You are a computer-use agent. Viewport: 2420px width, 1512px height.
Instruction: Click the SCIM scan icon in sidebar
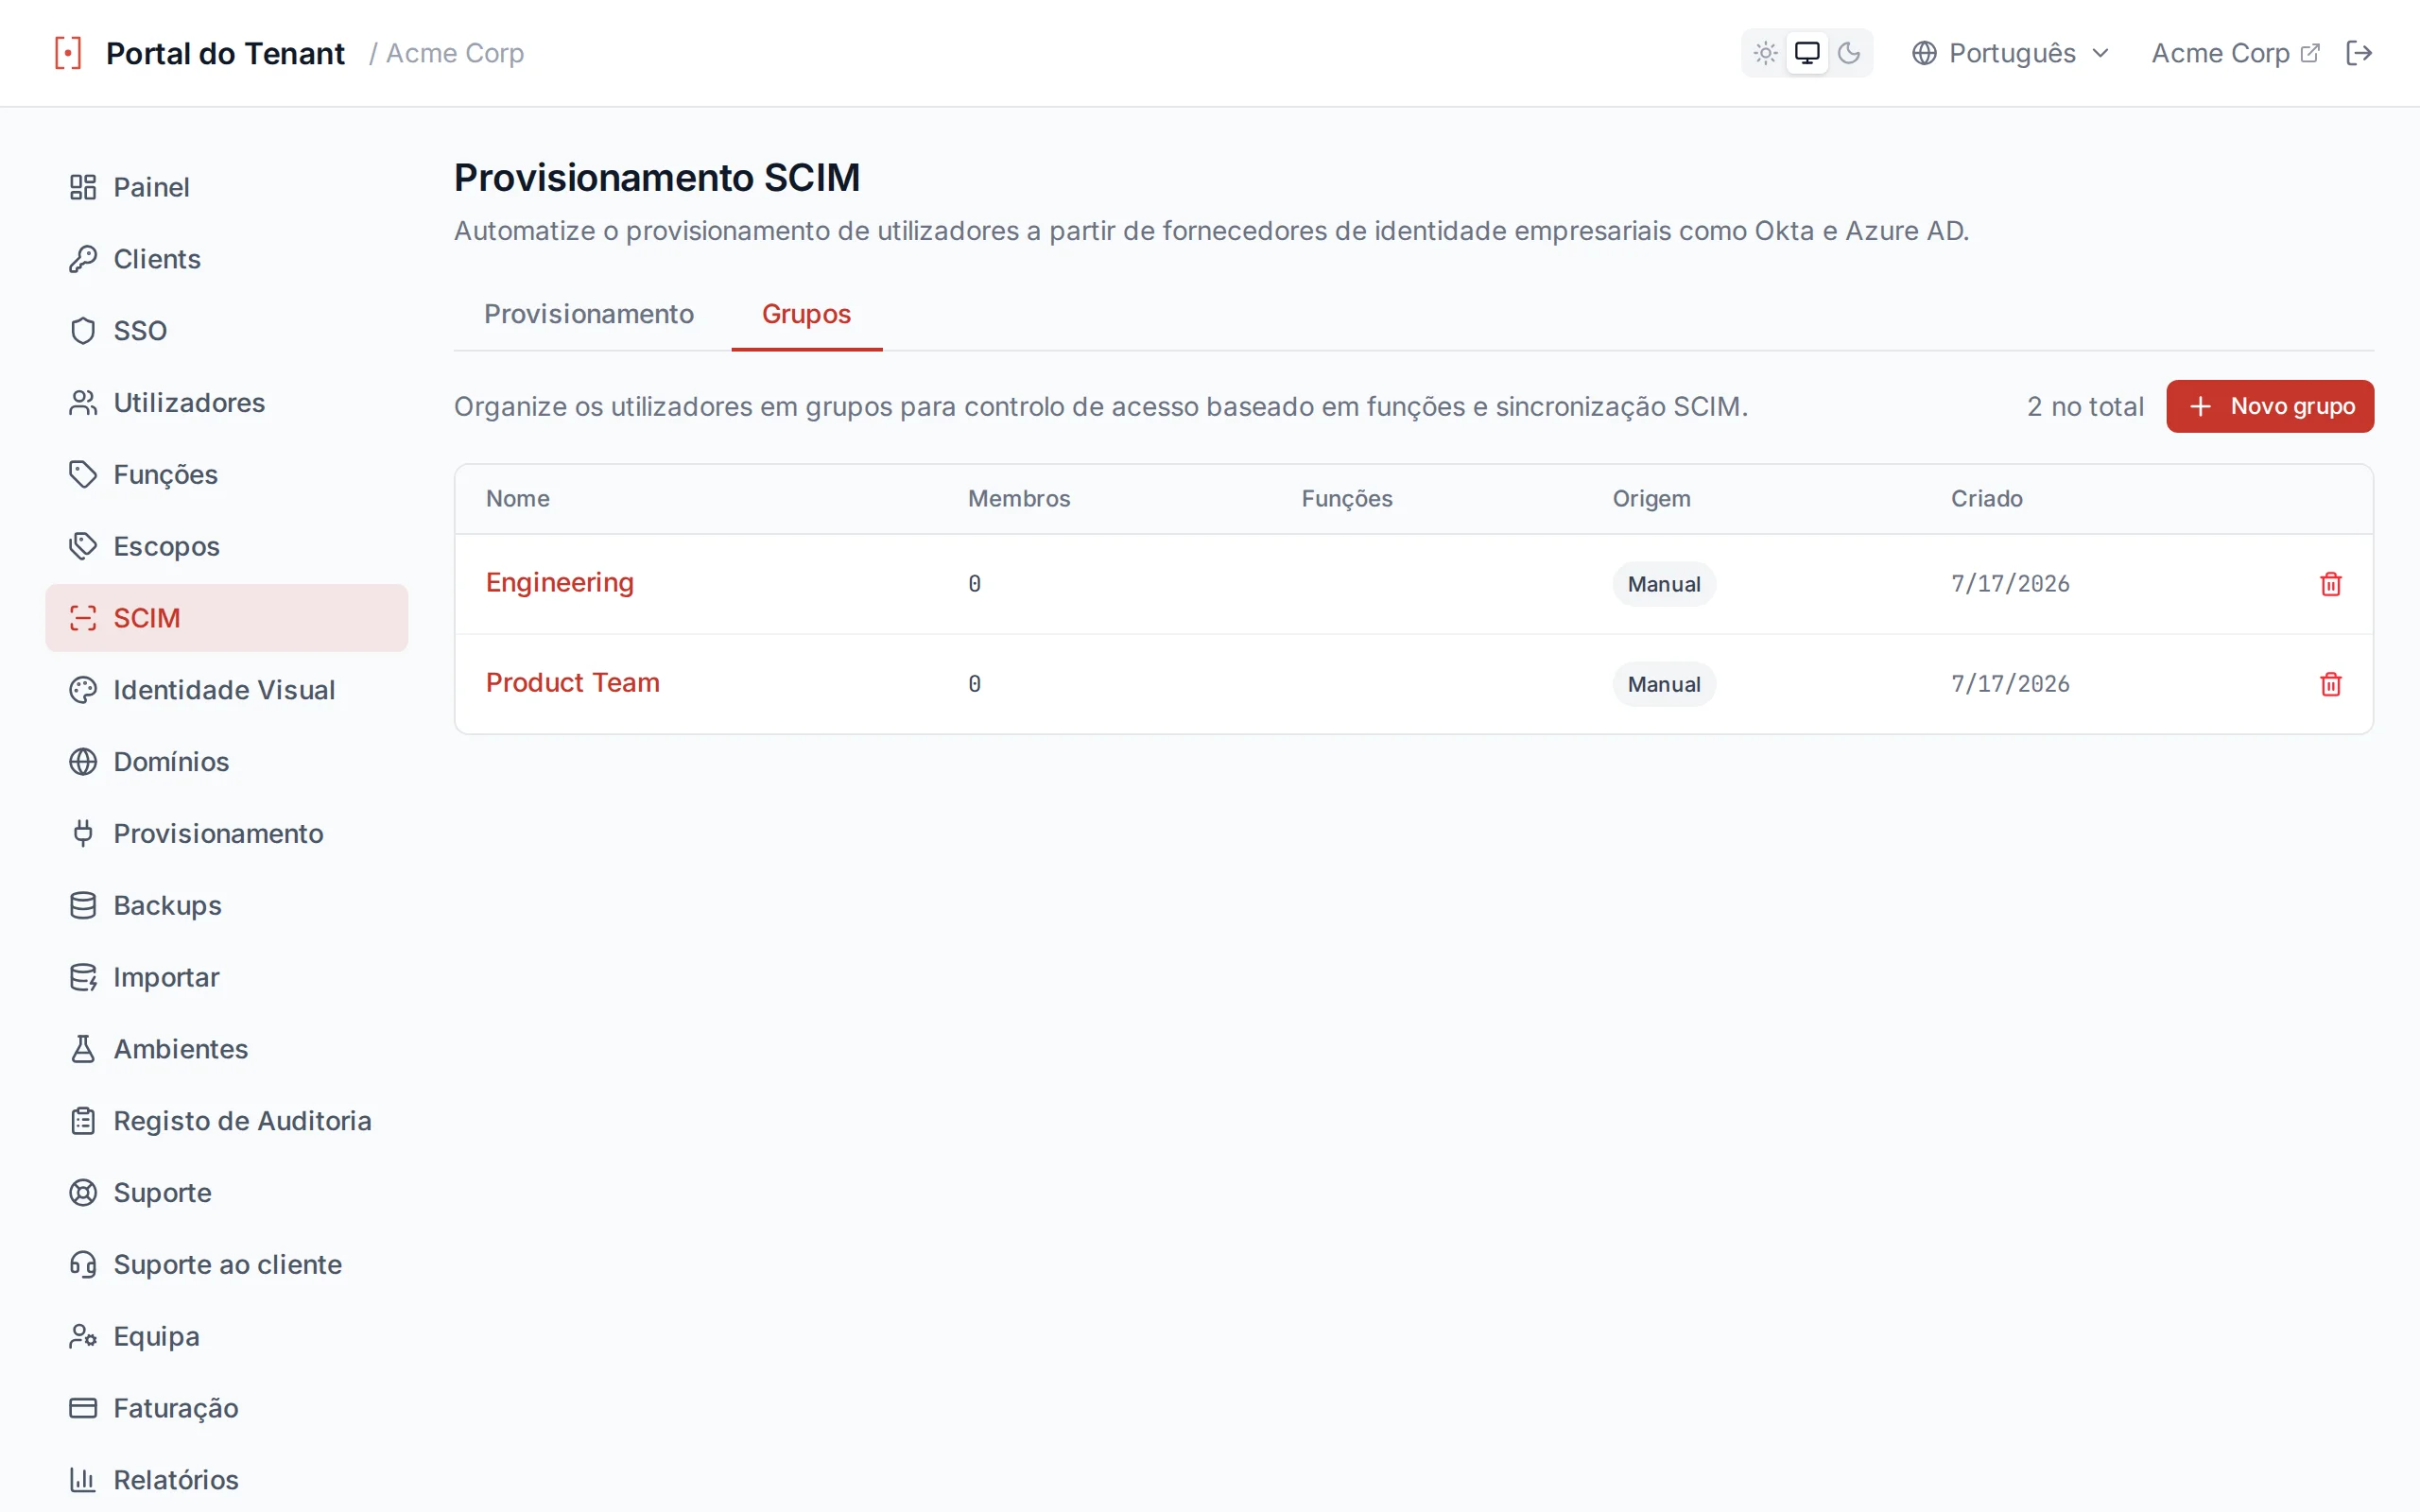click(x=83, y=618)
